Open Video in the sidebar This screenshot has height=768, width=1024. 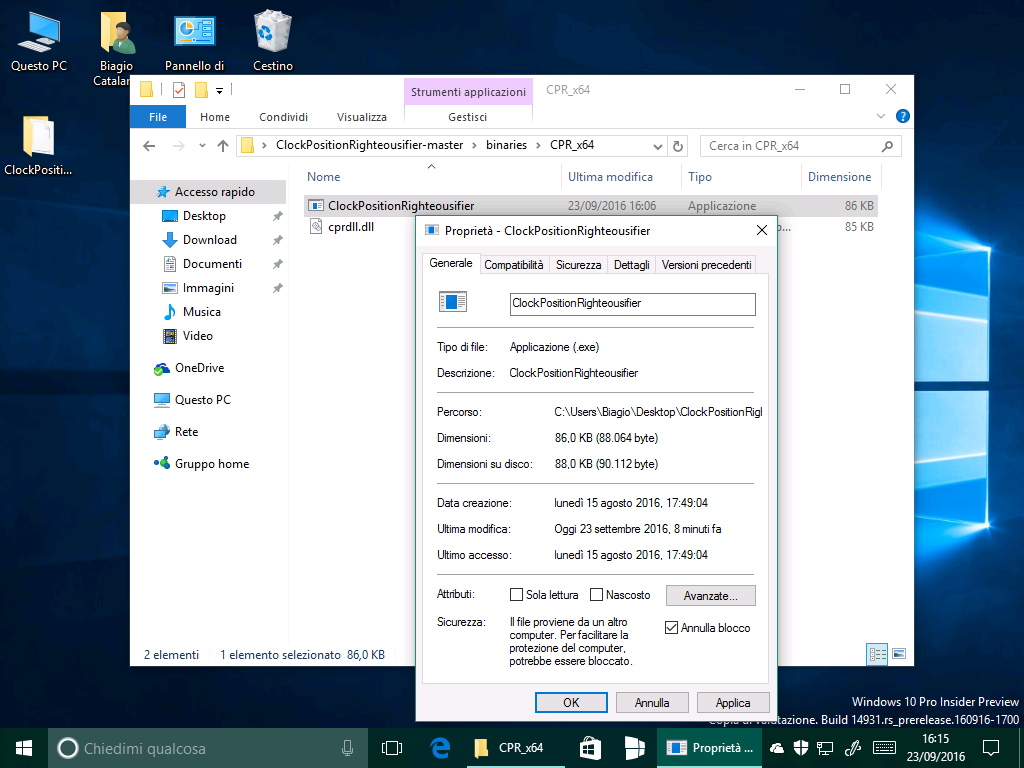pos(197,336)
